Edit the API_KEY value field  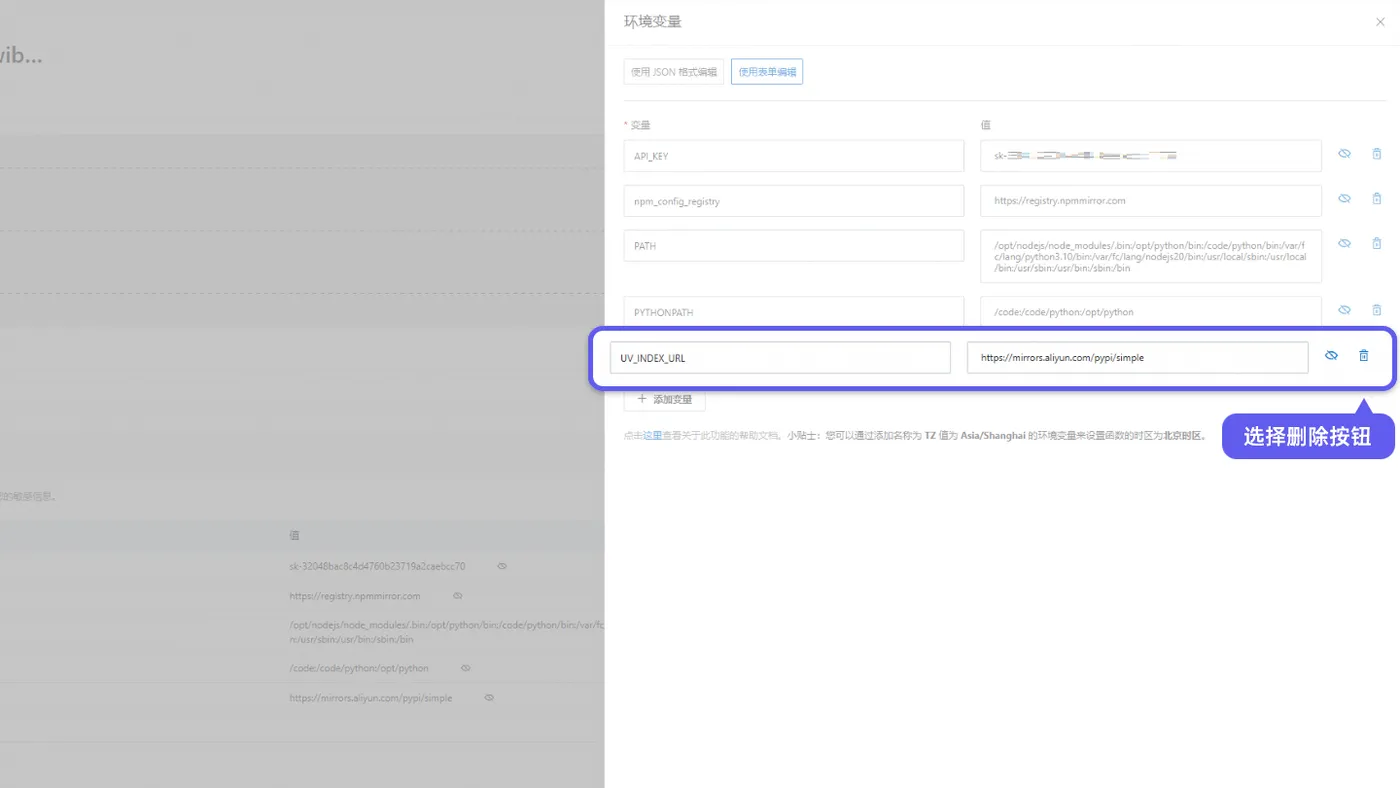point(1151,156)
